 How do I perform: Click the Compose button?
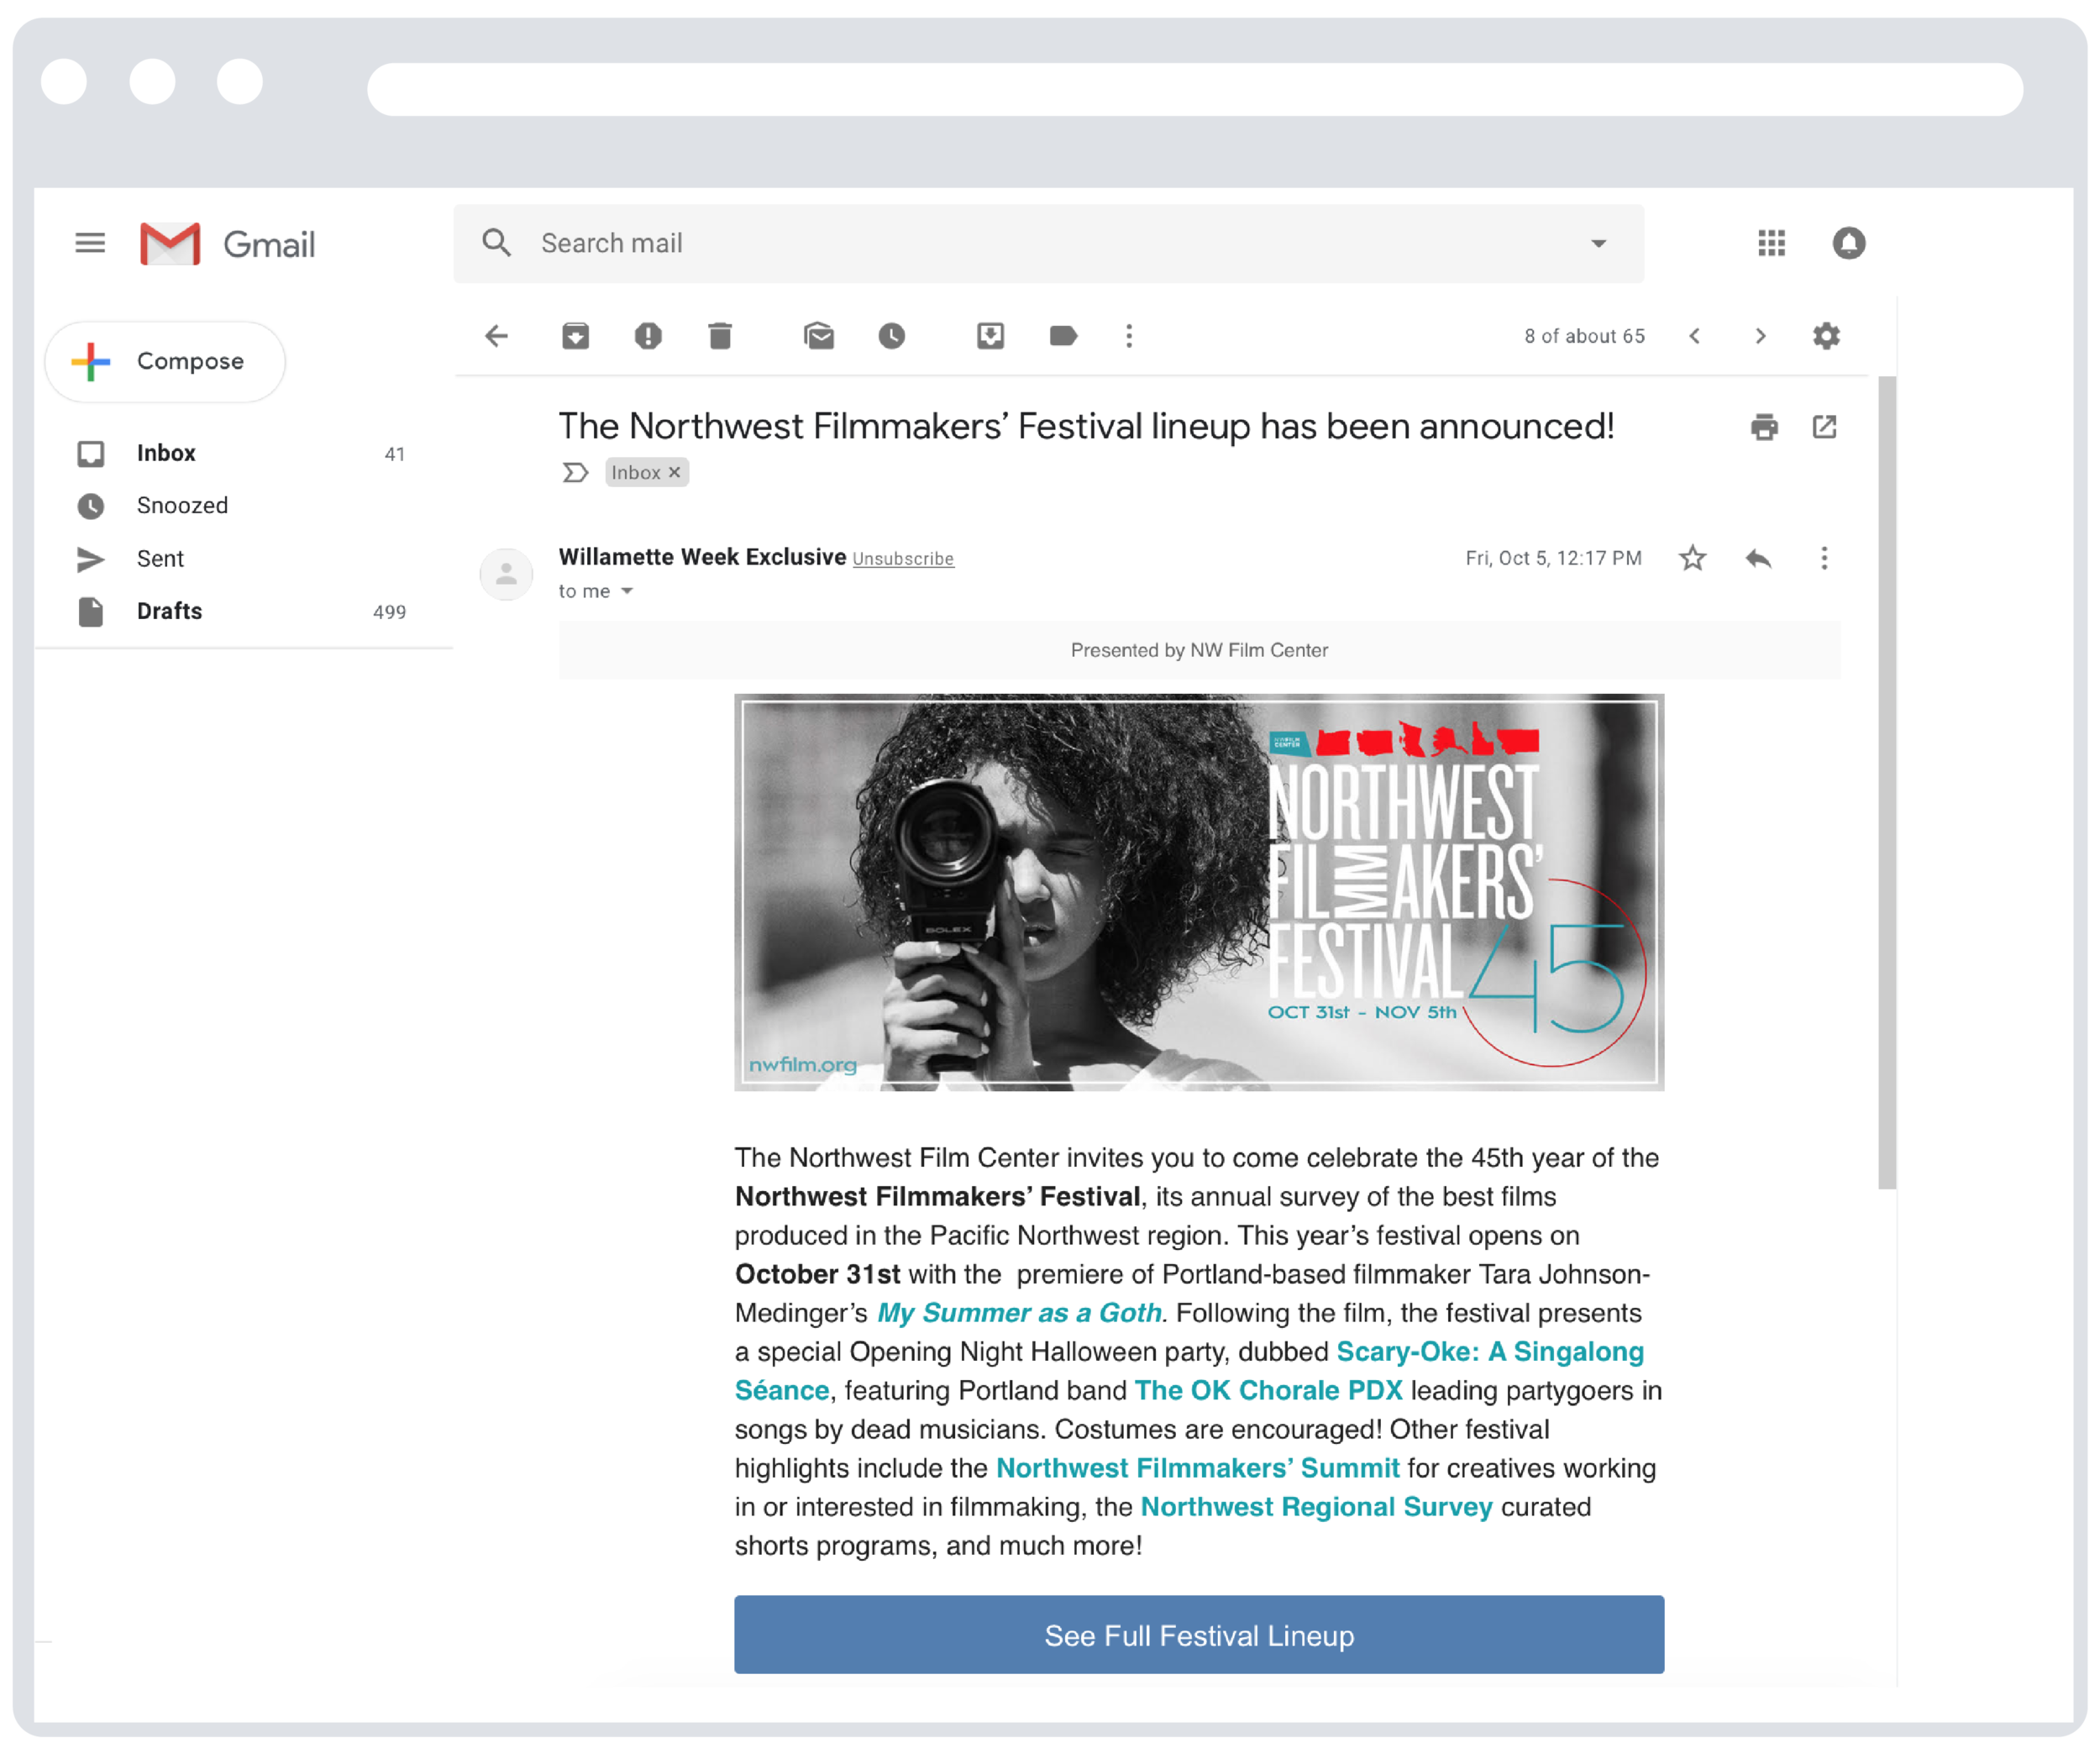tap(165, 362)
